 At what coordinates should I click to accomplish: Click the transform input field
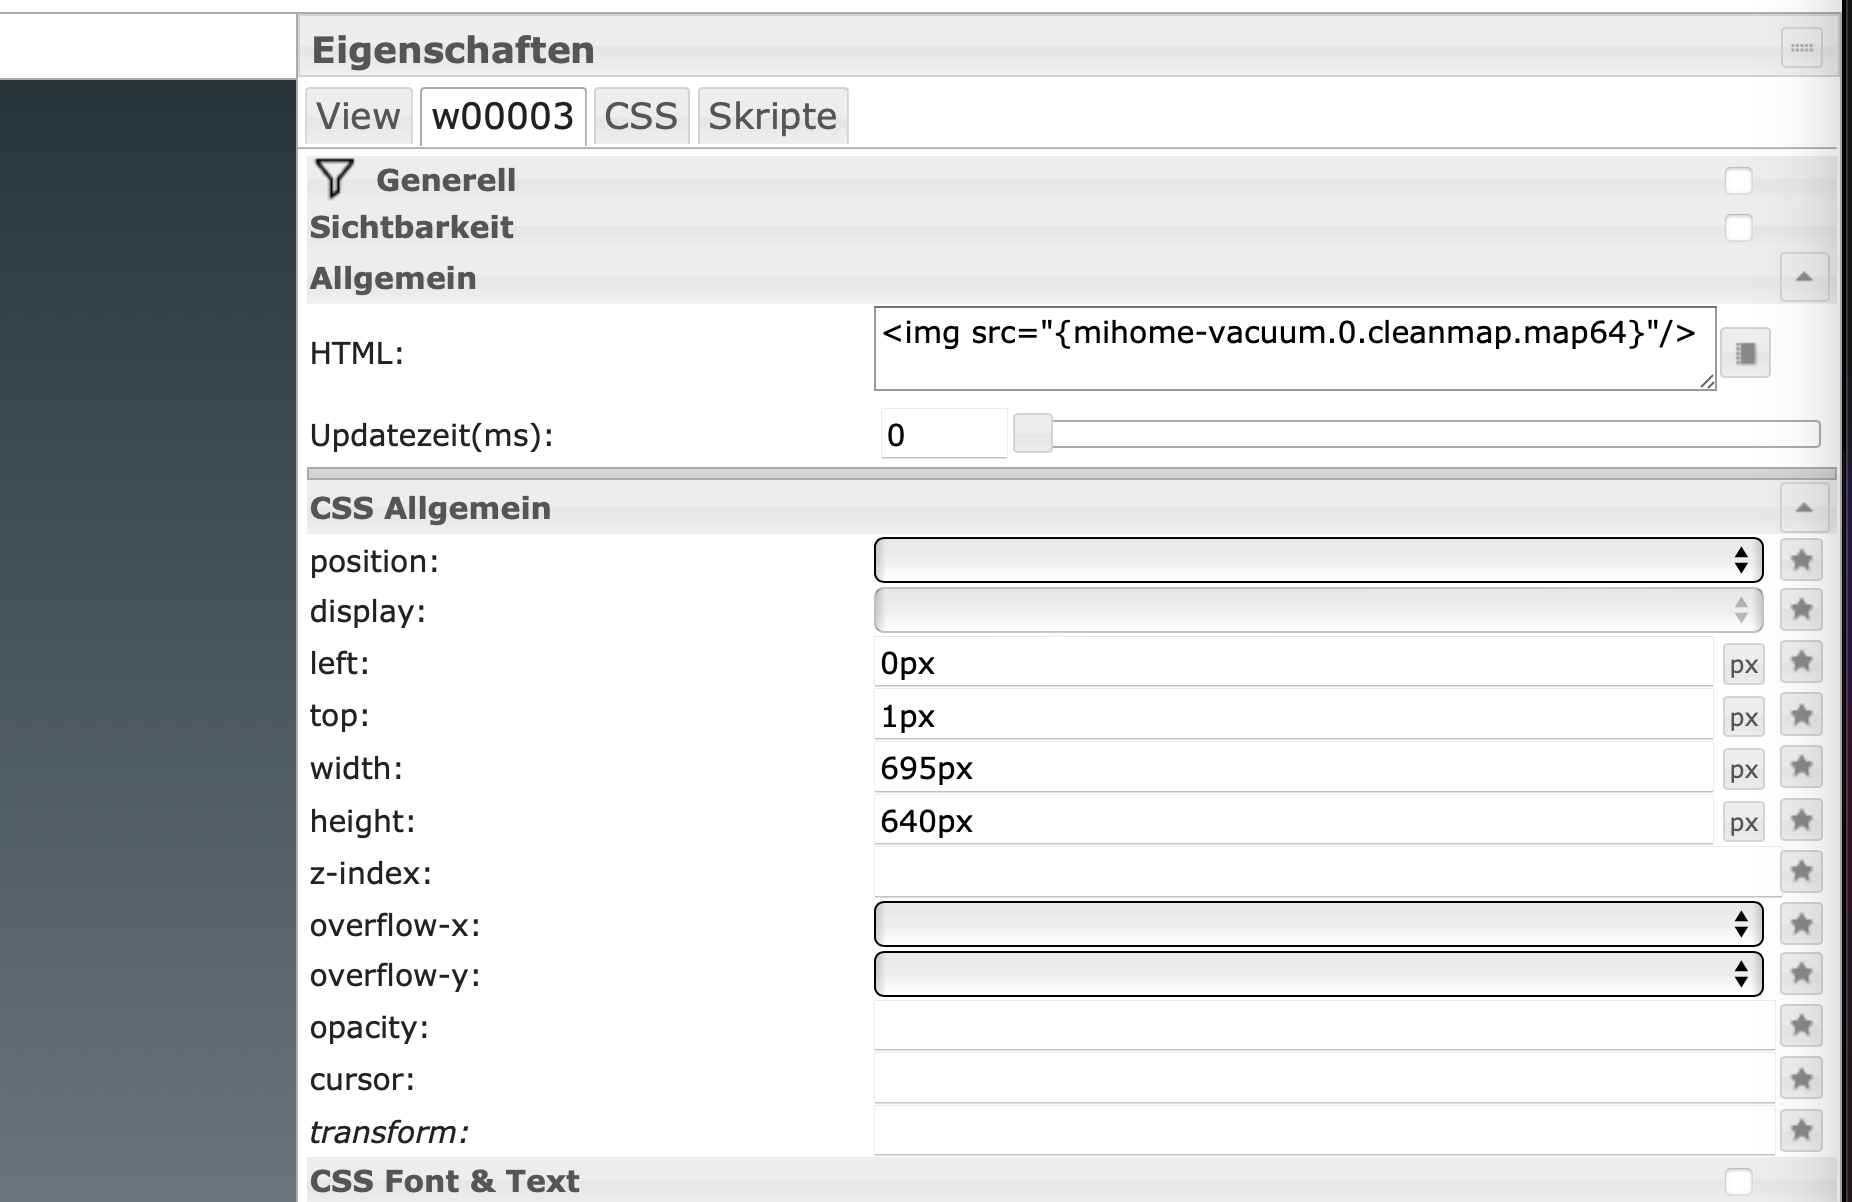(1324, 1131)
